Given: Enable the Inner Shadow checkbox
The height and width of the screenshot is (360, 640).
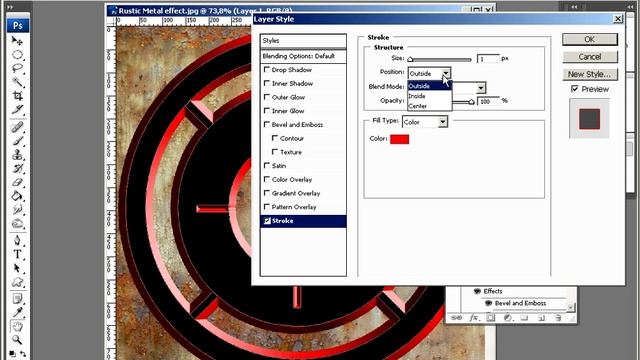Looking at the screenshot, I should [x=267, y=83].
